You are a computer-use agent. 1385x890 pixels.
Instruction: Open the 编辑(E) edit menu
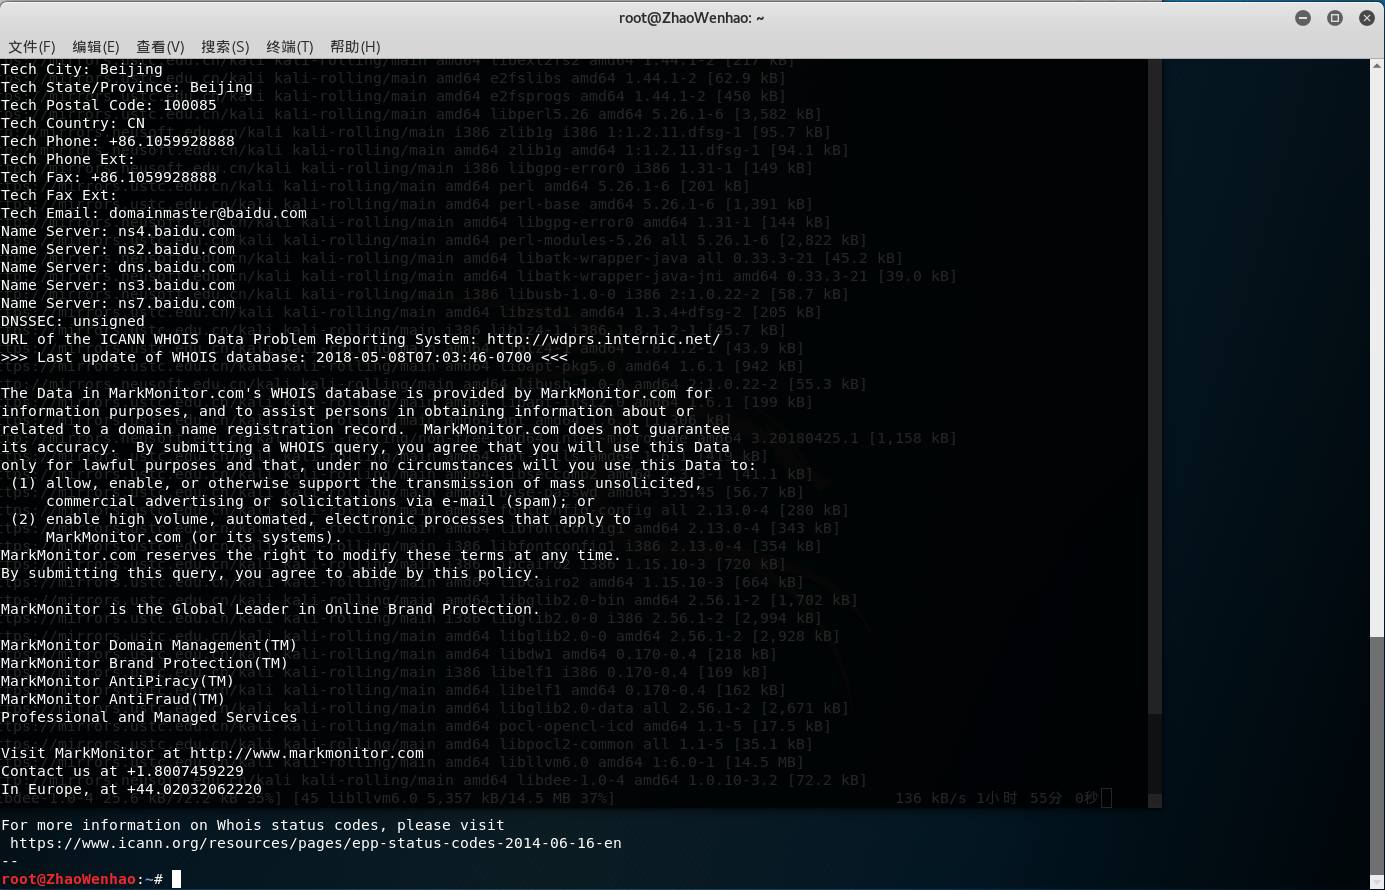pos(96,47)
